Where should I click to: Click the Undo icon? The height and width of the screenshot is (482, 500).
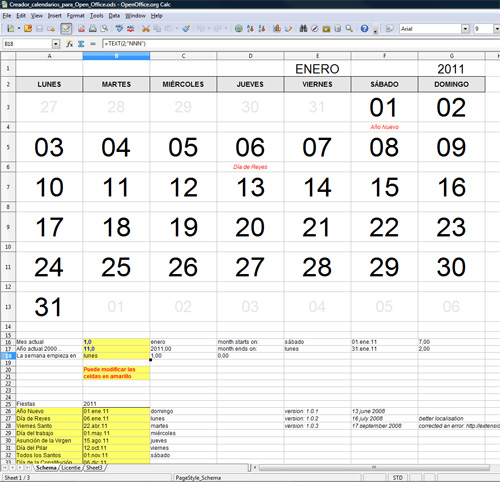point(200,29)
